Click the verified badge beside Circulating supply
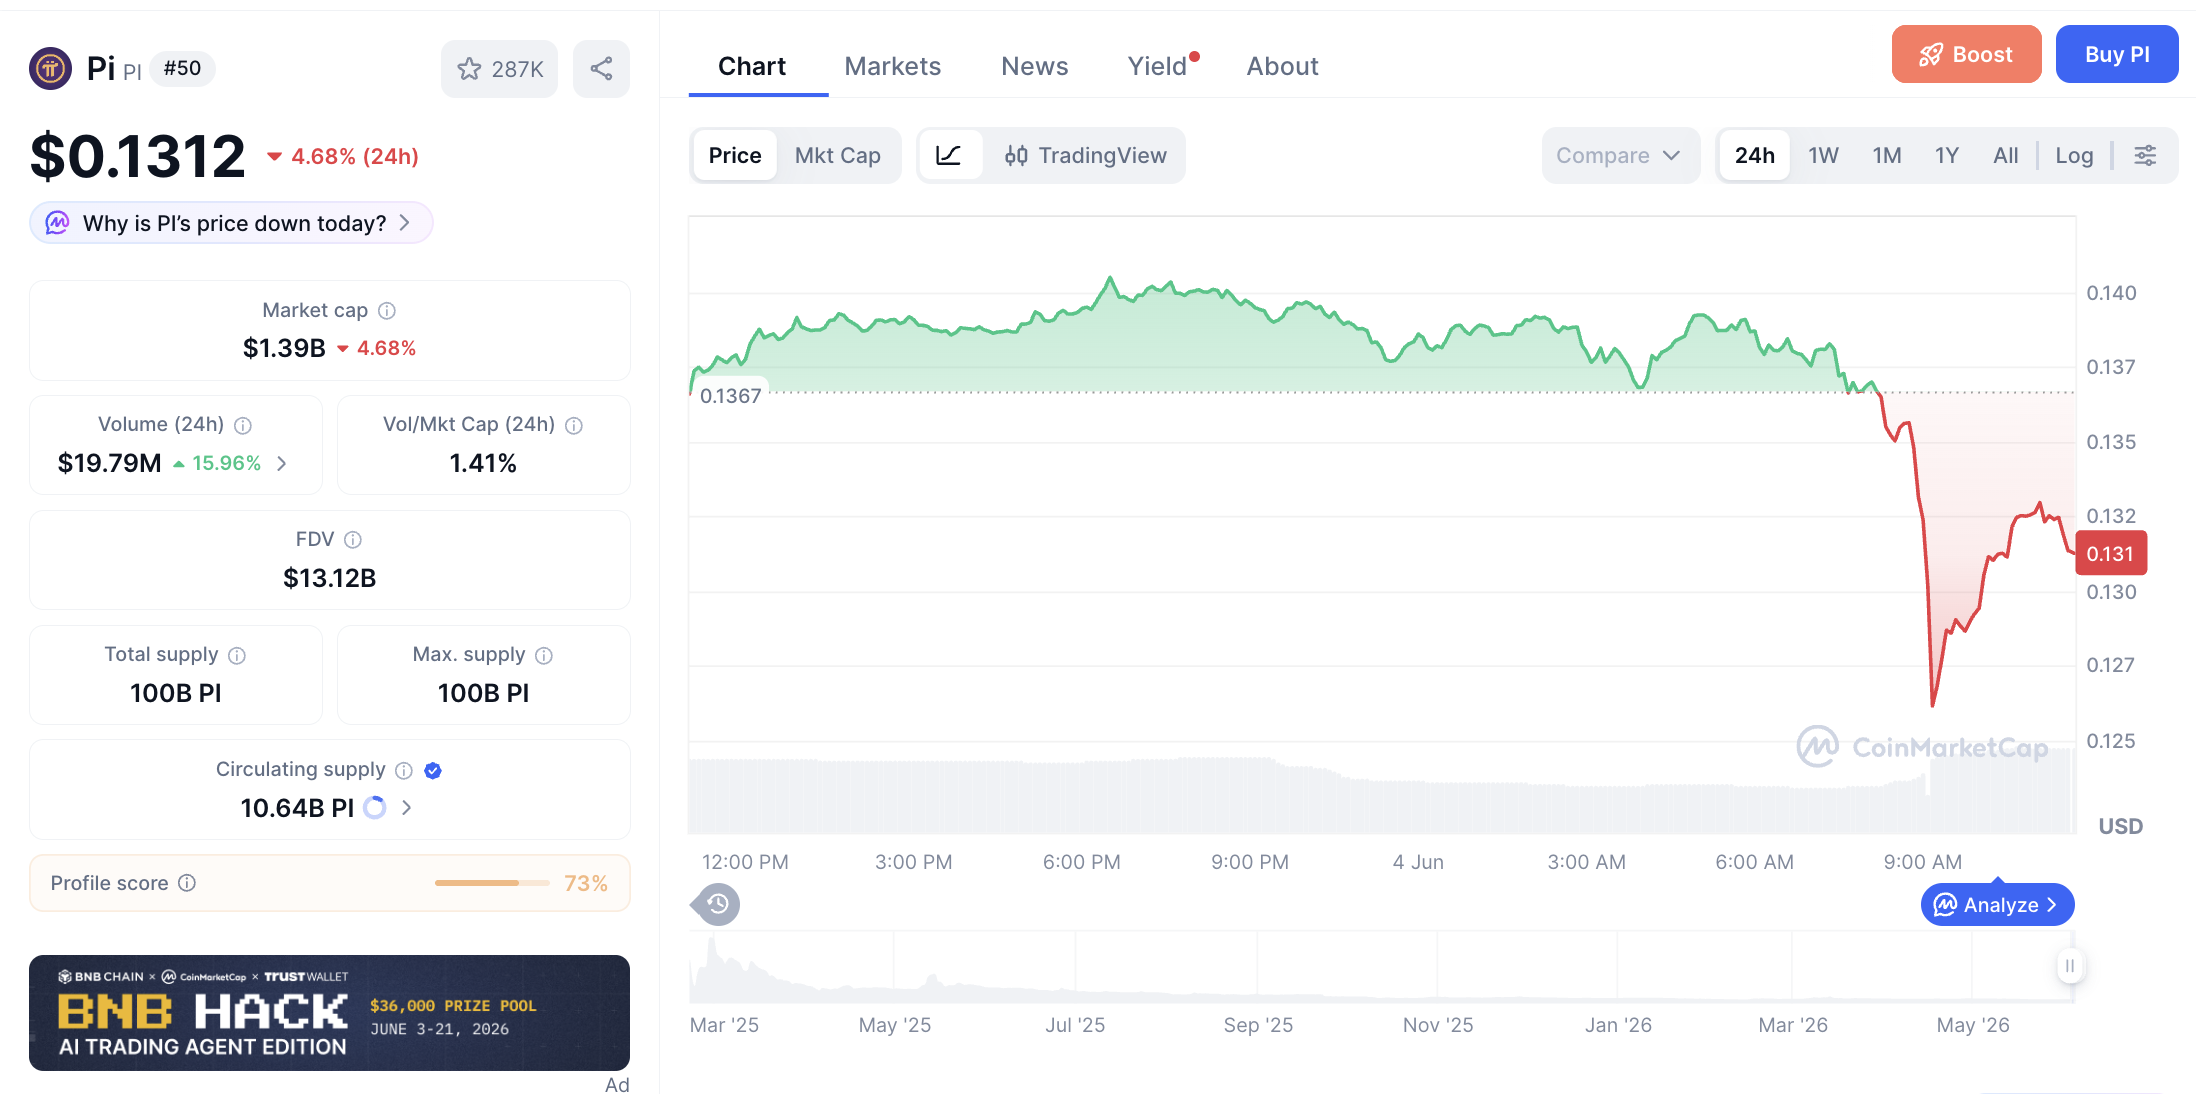This screenshot has width=2196, height=1094. point(433,770)
